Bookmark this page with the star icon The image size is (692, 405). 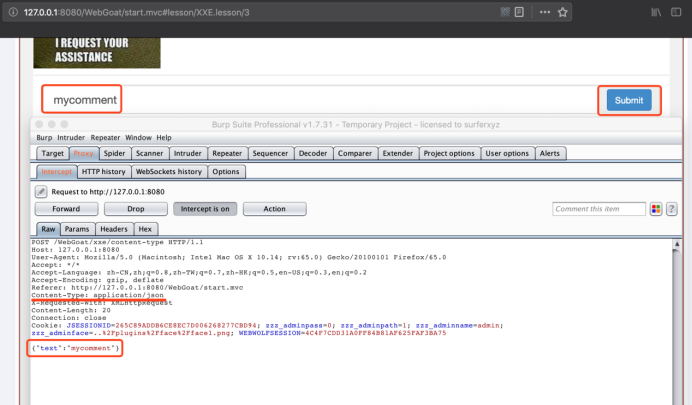tap(562, 12)
